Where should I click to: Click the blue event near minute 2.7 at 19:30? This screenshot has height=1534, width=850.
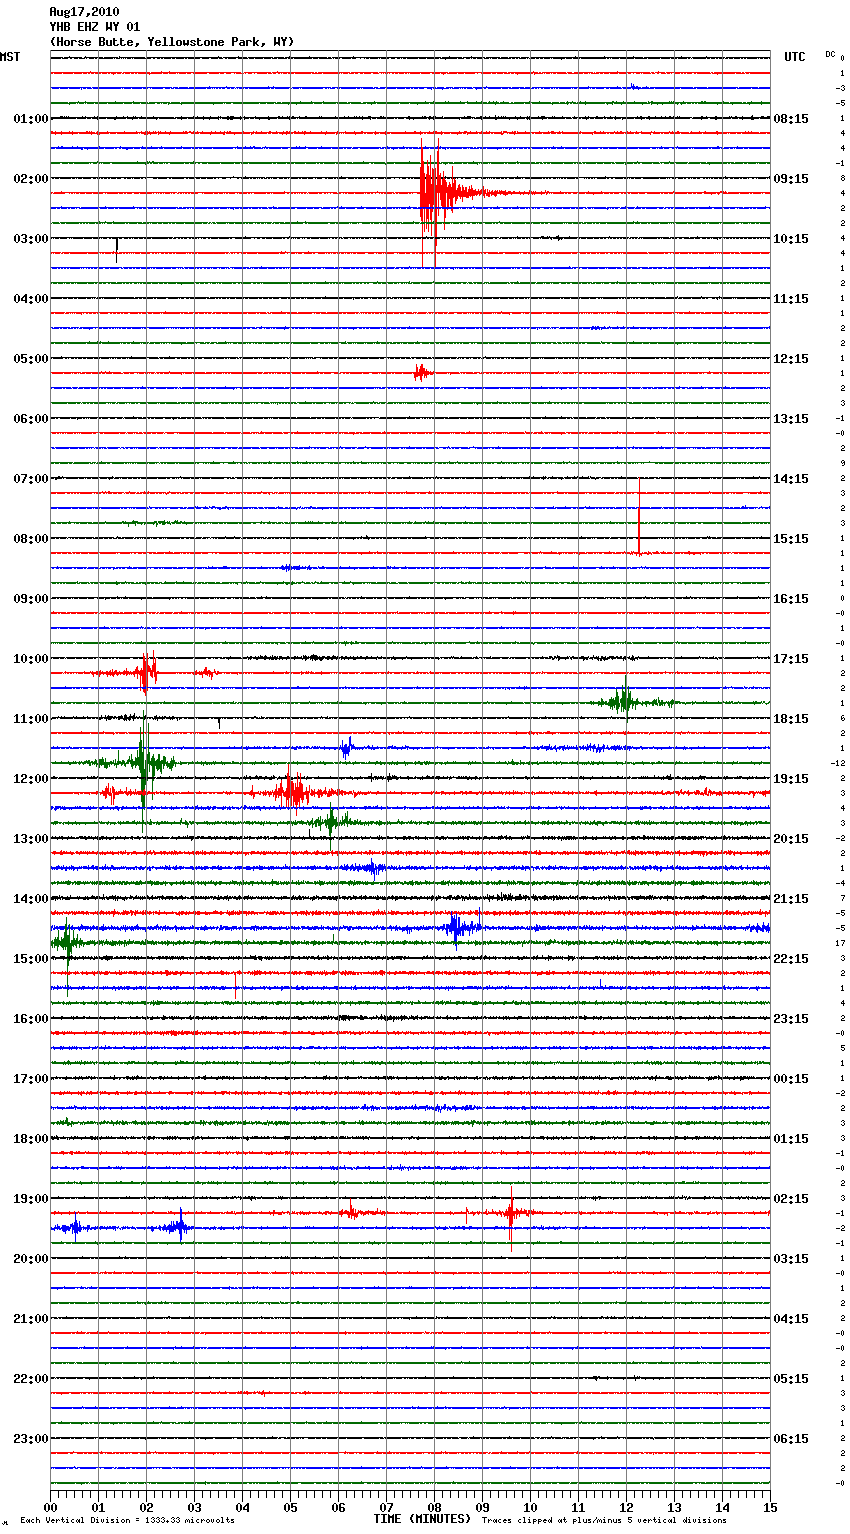(180, 1226)
